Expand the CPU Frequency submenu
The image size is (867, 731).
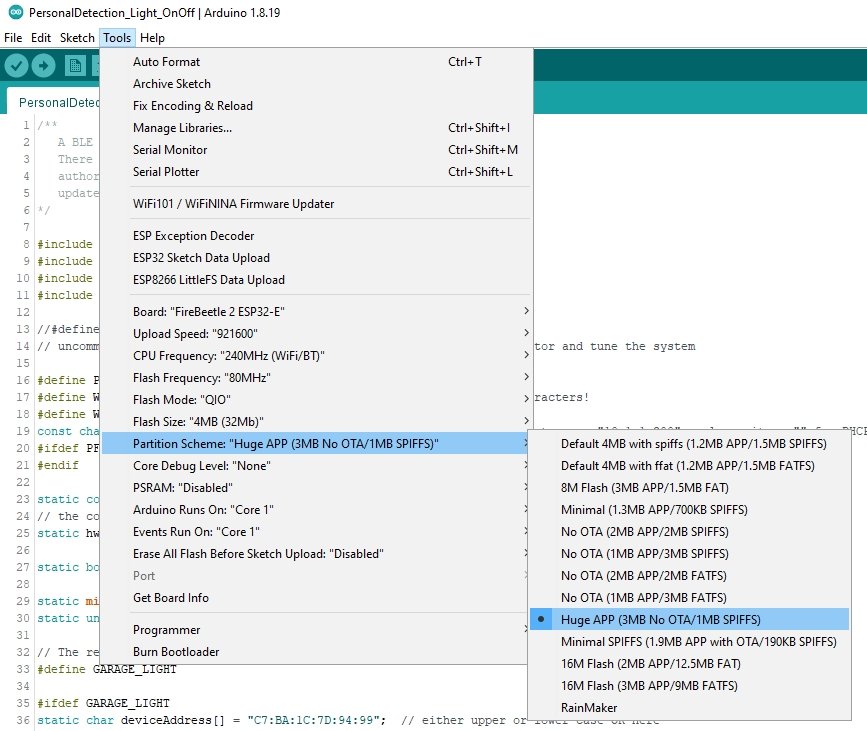316,356
